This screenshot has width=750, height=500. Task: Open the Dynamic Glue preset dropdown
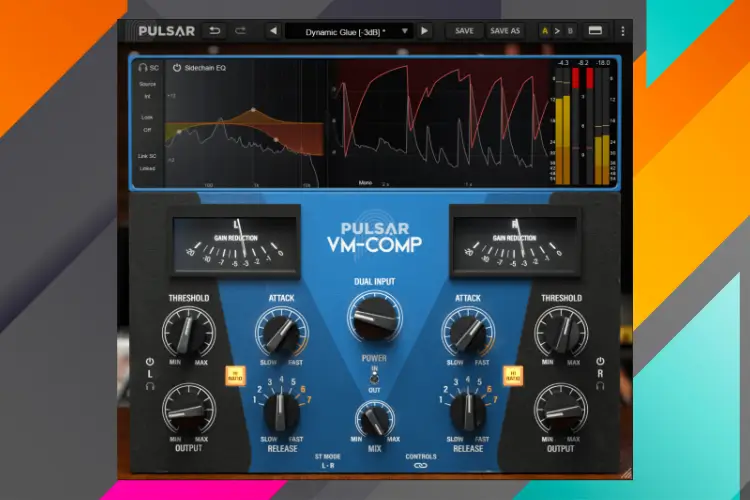348,31
